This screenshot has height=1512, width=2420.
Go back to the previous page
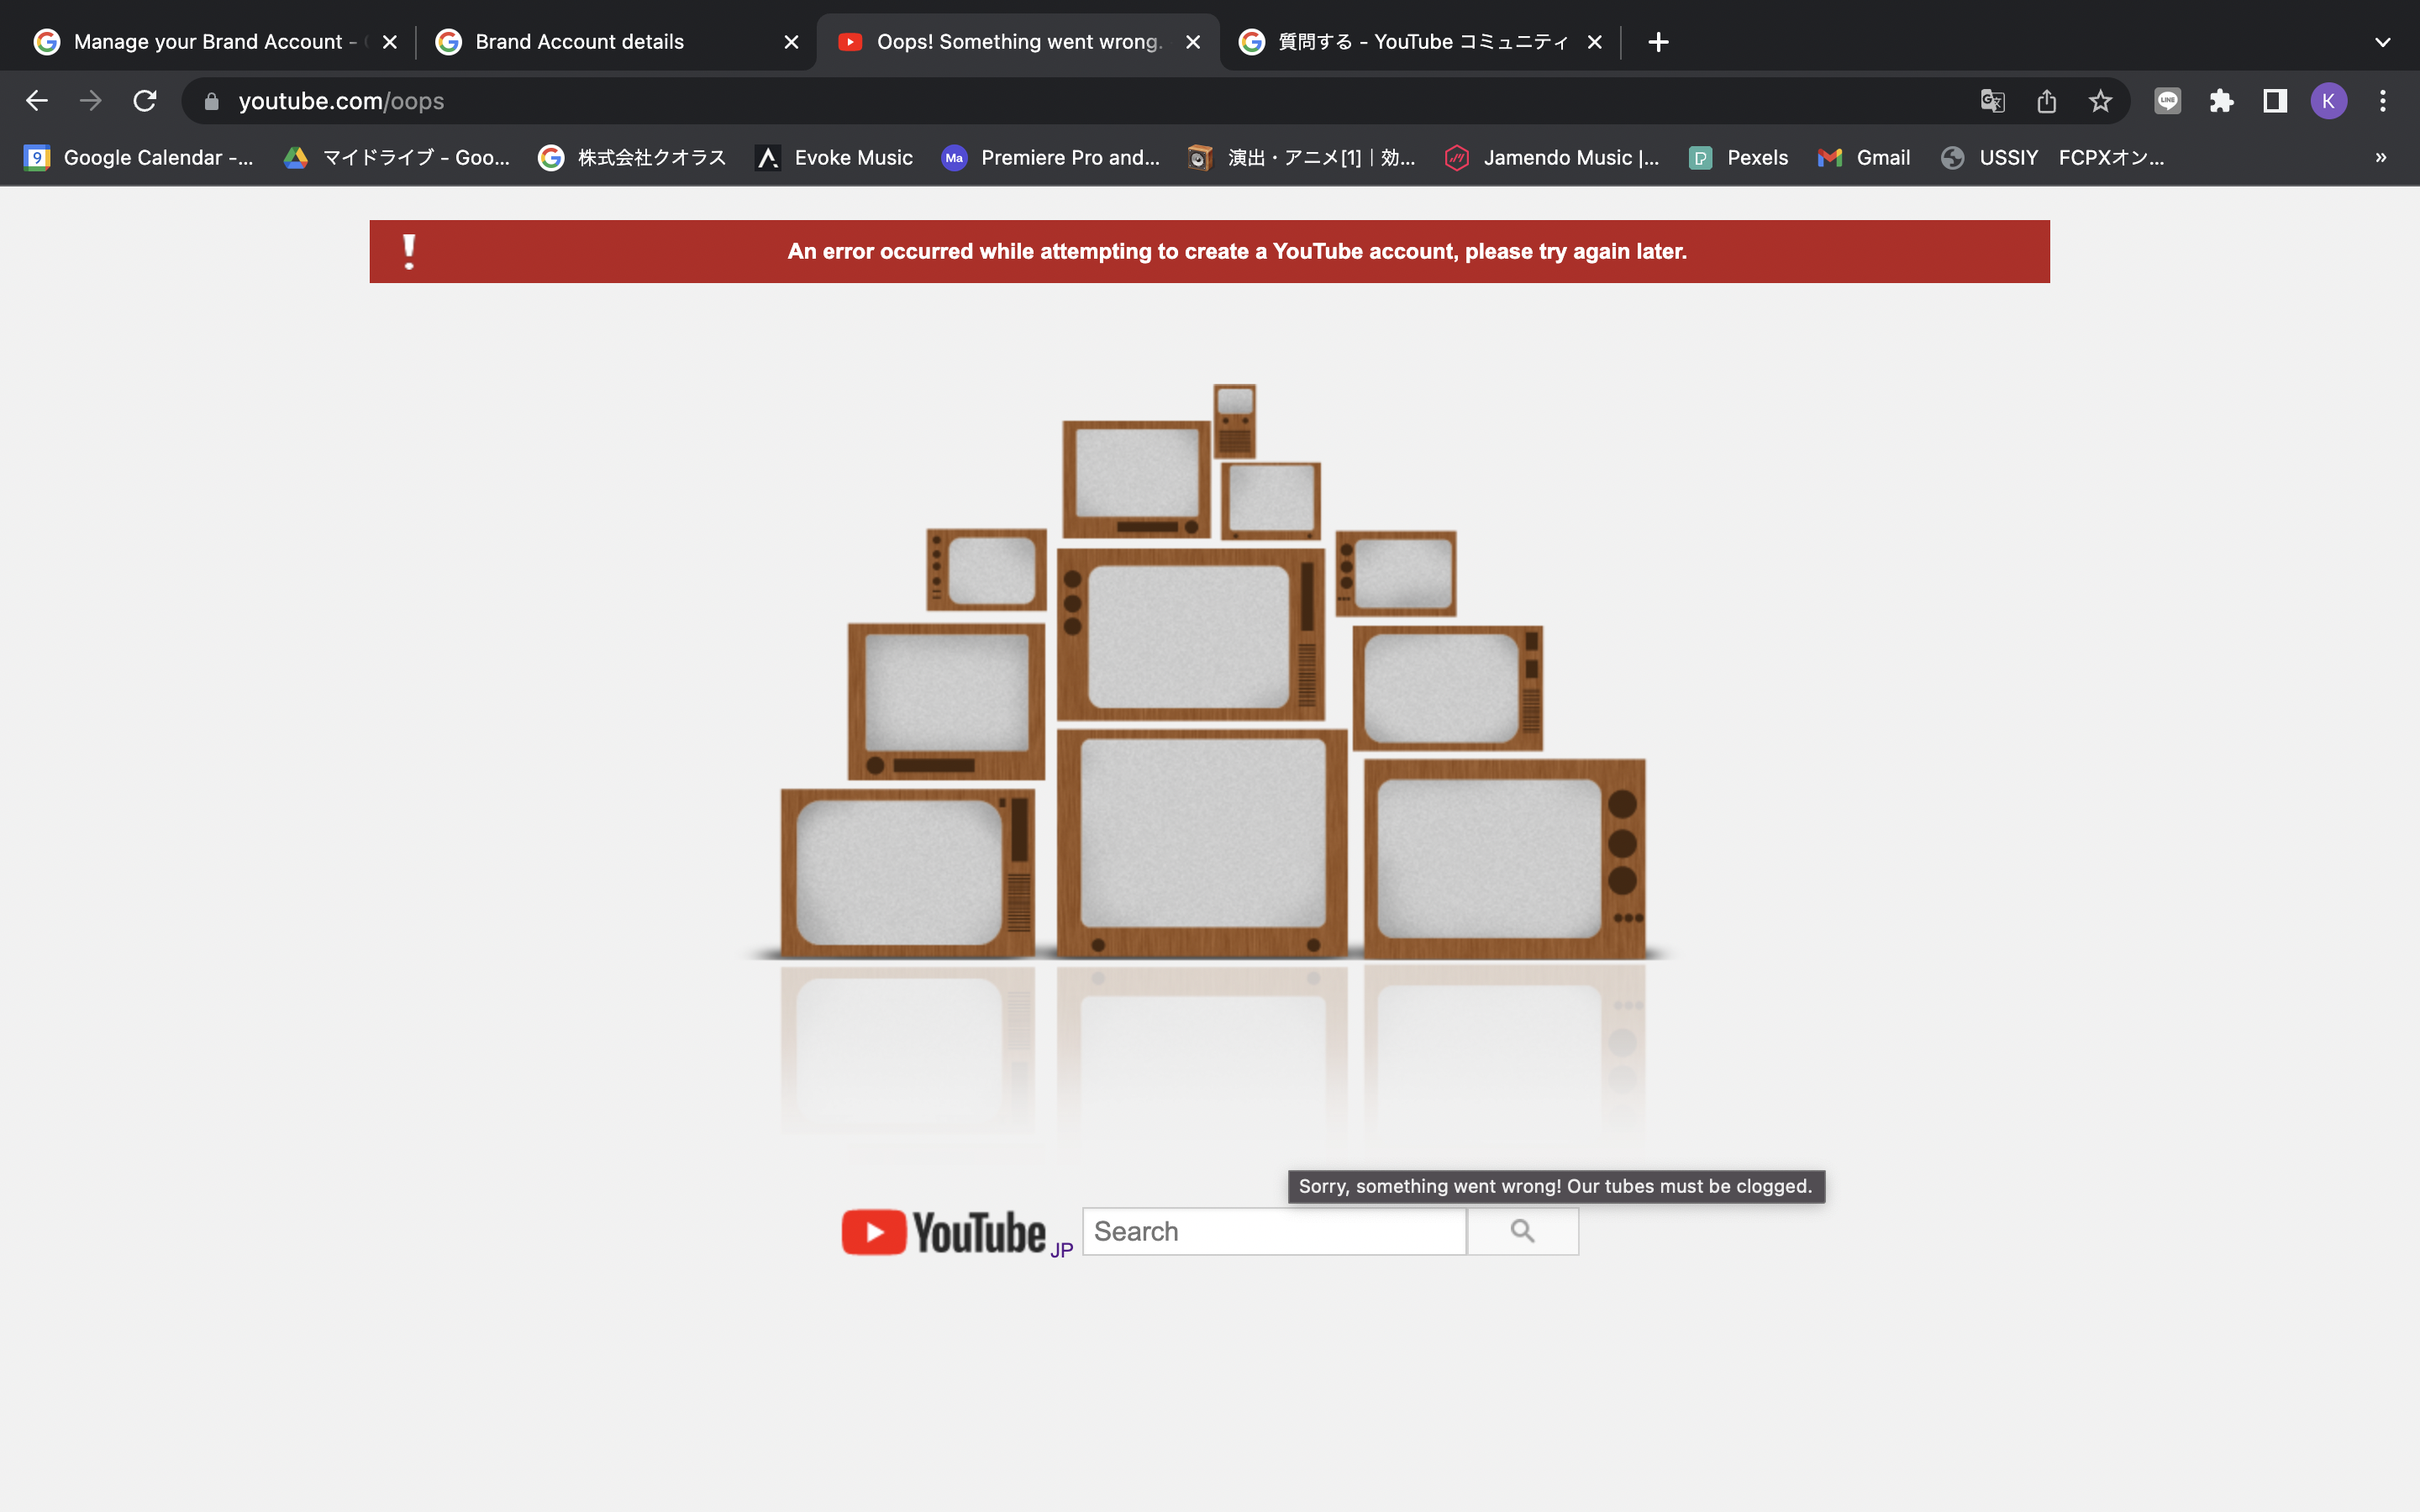click(37, 100)
